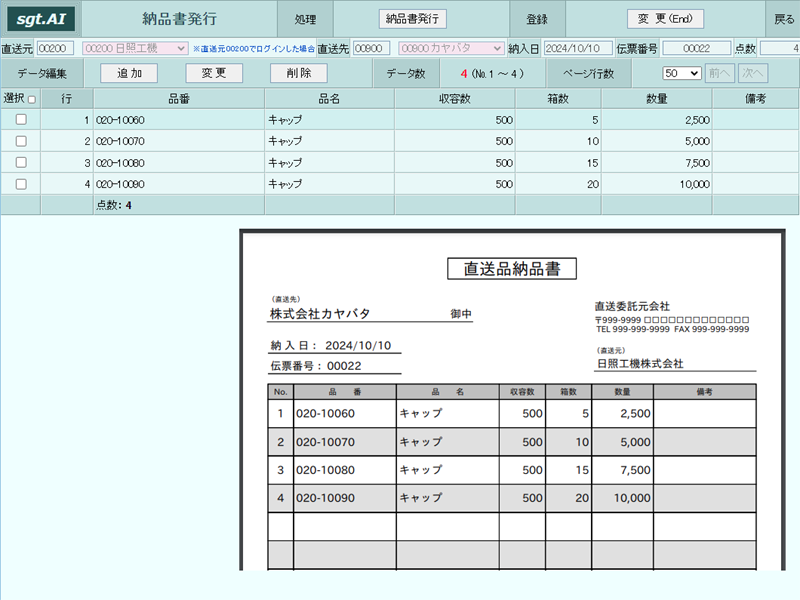Screen dimensions: 800x600
Task: Click the 品番 column header
Action: pyautogui.click(x=179, y=98)
